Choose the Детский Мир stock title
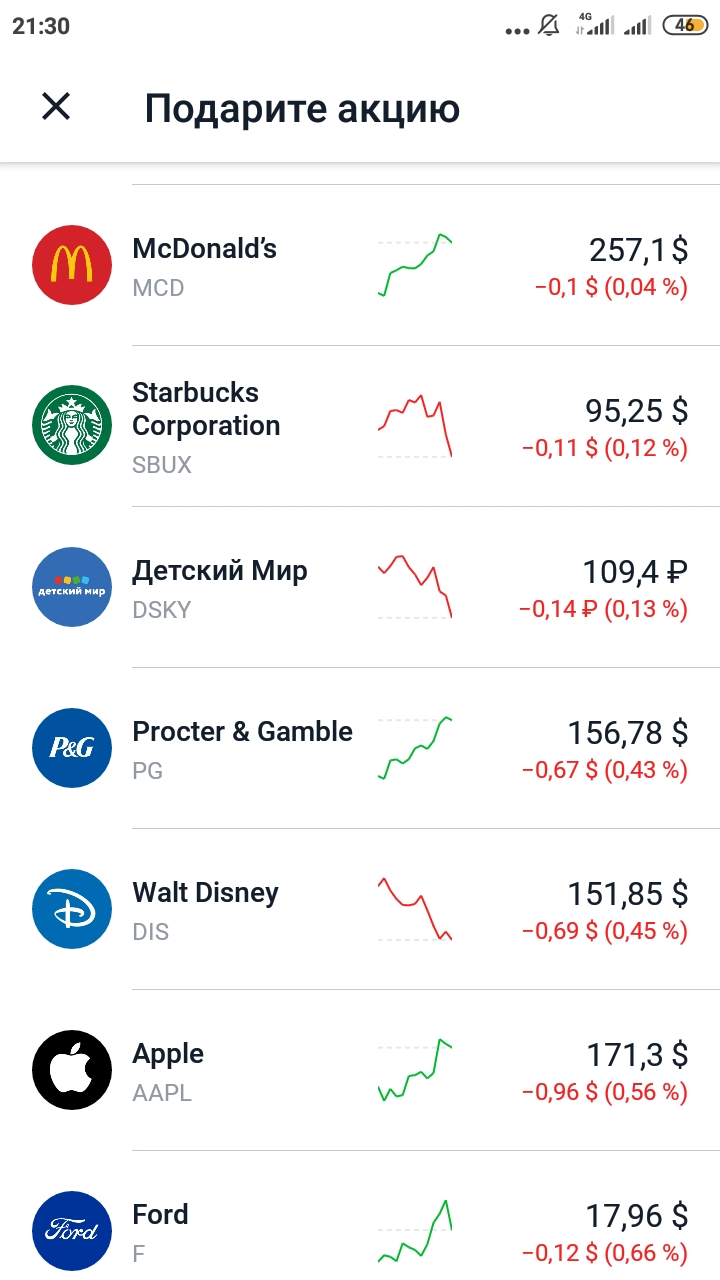Screen dimensions: 720x1280 [220, 571]
